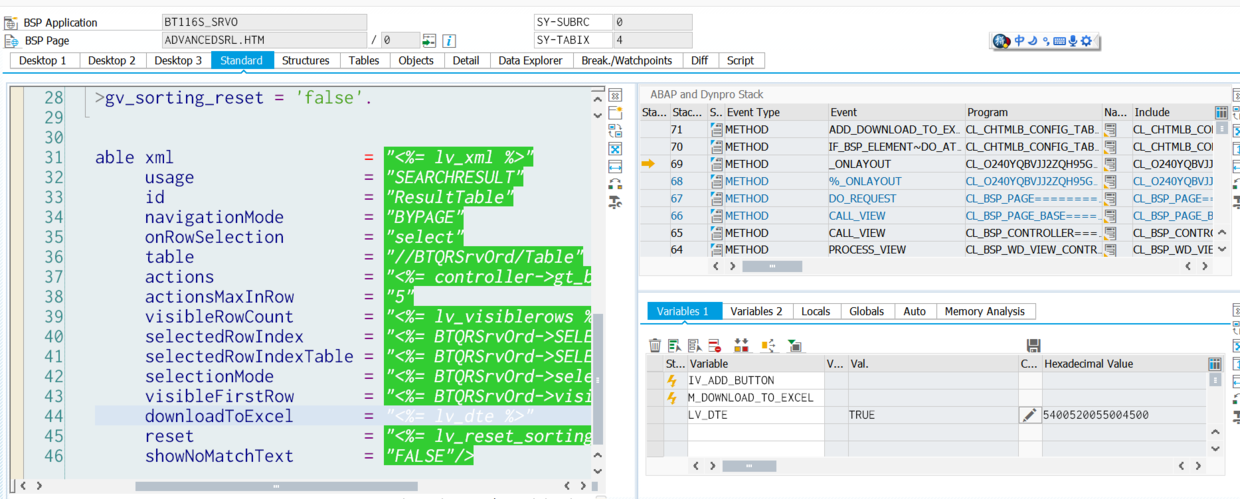The height and width of the screenshot is (499, 1240).
Task: Click the stack table's horizontal scrollbar thumb
Action: [771, 266]
